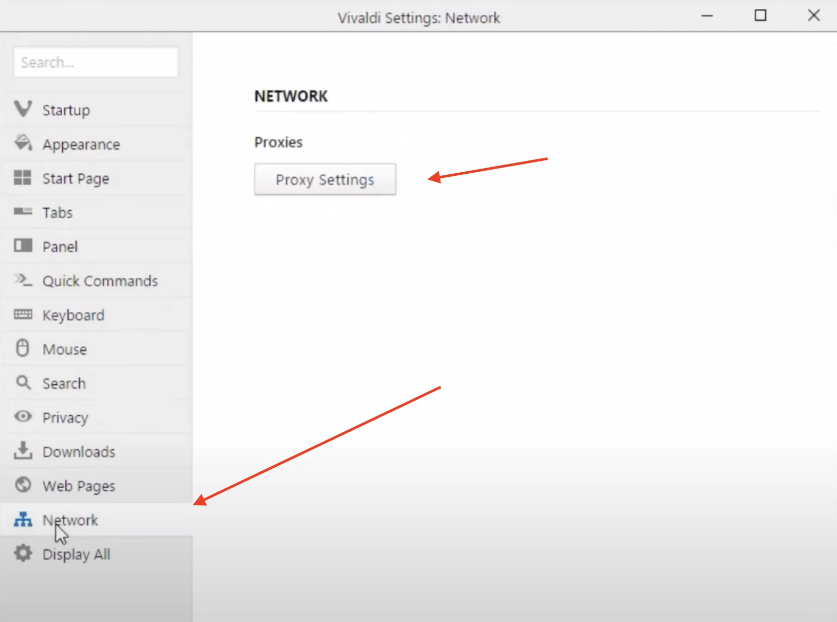Click the gear icon for Display All
The height and width of the screenshot is (622, 837).
(23, 553)
